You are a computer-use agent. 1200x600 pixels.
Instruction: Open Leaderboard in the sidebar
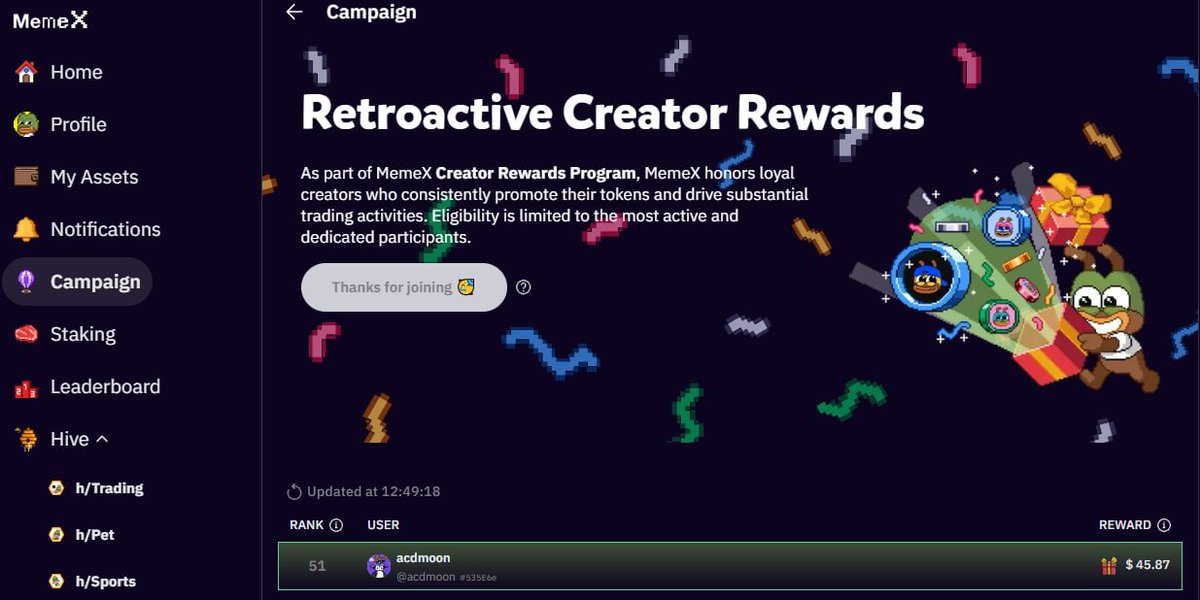[x=106, y=386]
